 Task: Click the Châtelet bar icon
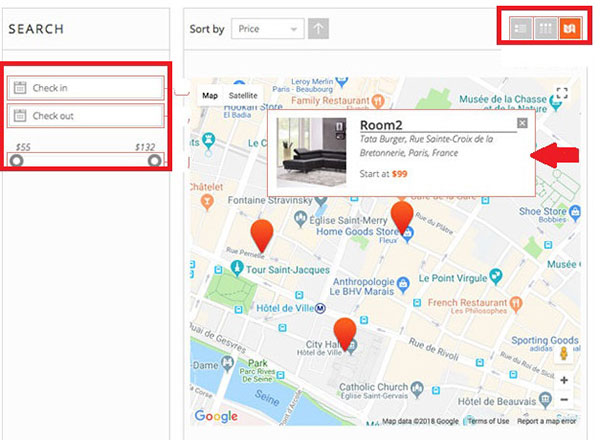pyautogui.click(x=207, y=202)
